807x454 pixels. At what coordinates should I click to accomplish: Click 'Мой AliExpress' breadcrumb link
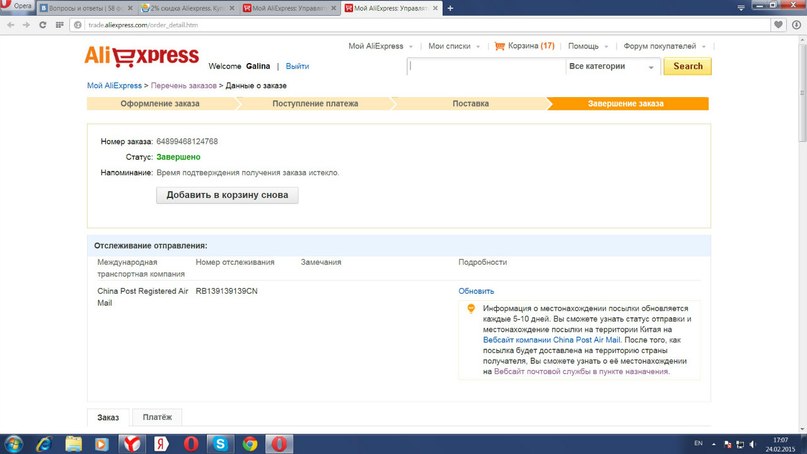114,85
